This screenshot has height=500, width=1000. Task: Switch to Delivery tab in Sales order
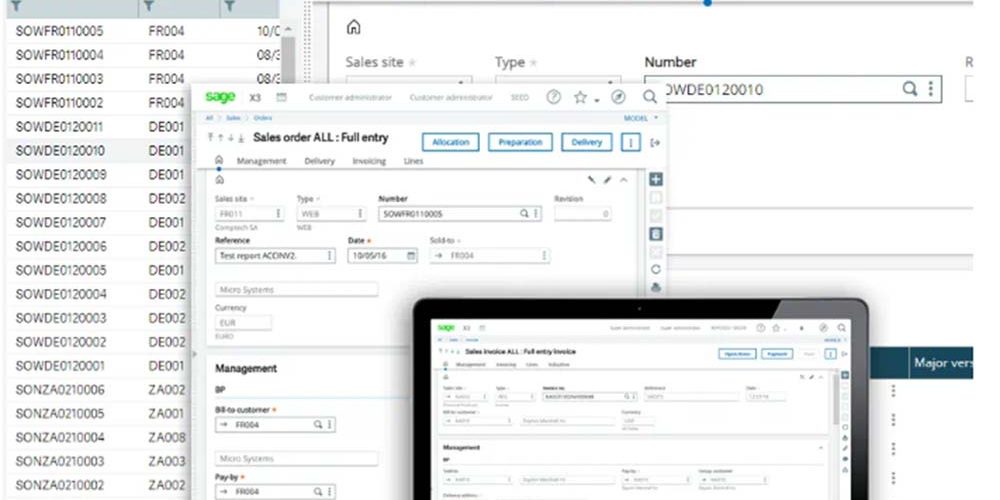click(x=320, y=161)
